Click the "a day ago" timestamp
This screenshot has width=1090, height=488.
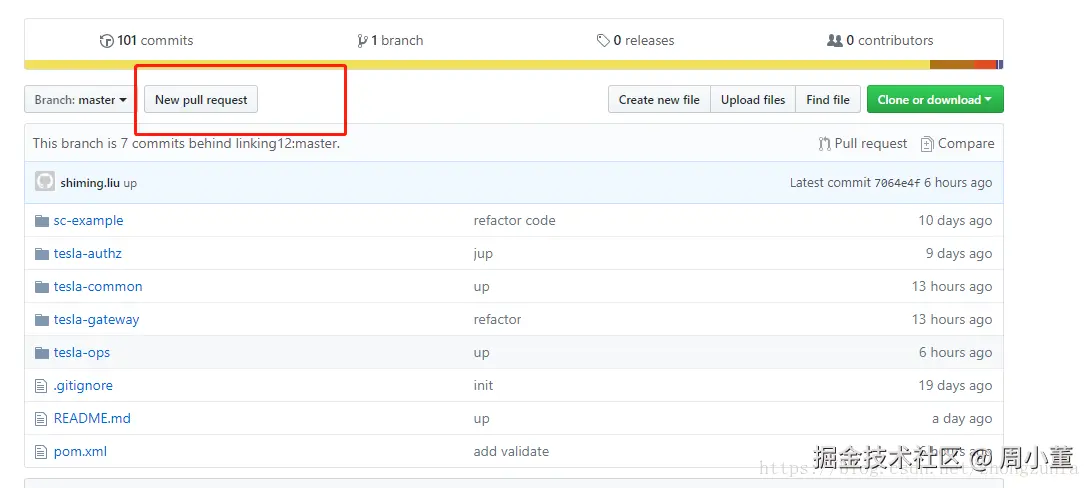click(962, 418)
